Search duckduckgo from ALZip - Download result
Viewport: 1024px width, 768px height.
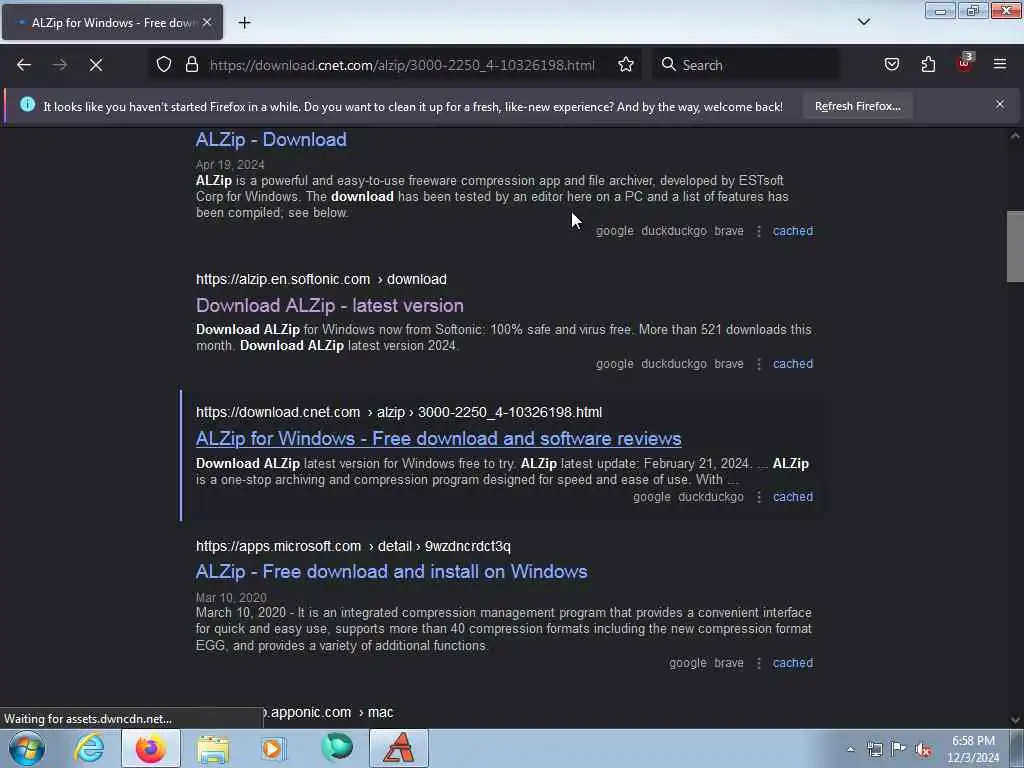pos(674,231)
